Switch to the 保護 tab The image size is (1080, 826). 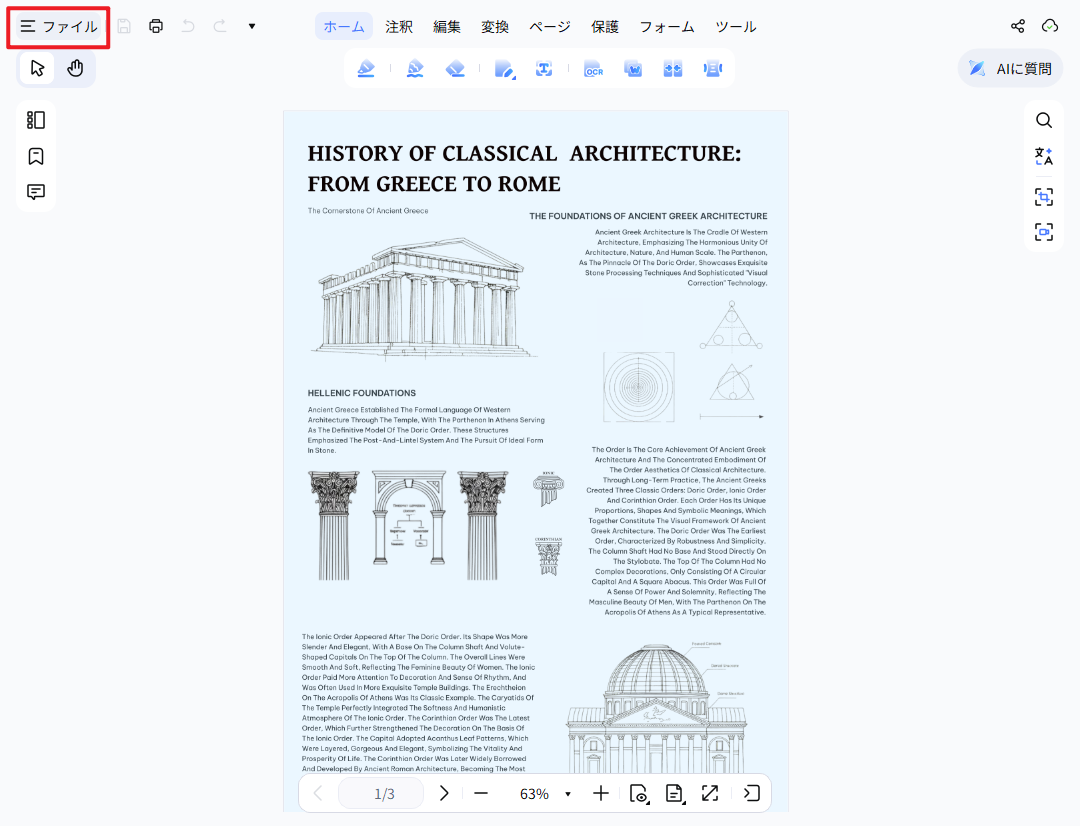click(x=605, y=27)
